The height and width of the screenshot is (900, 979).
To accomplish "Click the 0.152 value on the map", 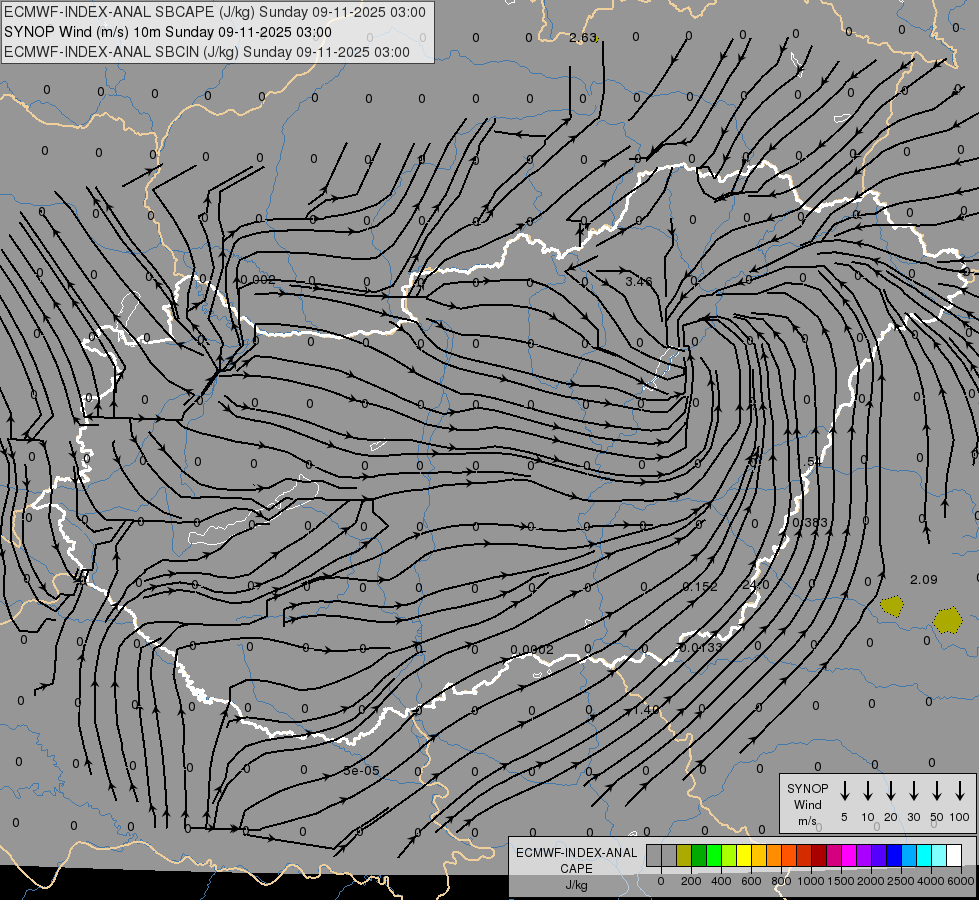I will click(x=700, y=586).
